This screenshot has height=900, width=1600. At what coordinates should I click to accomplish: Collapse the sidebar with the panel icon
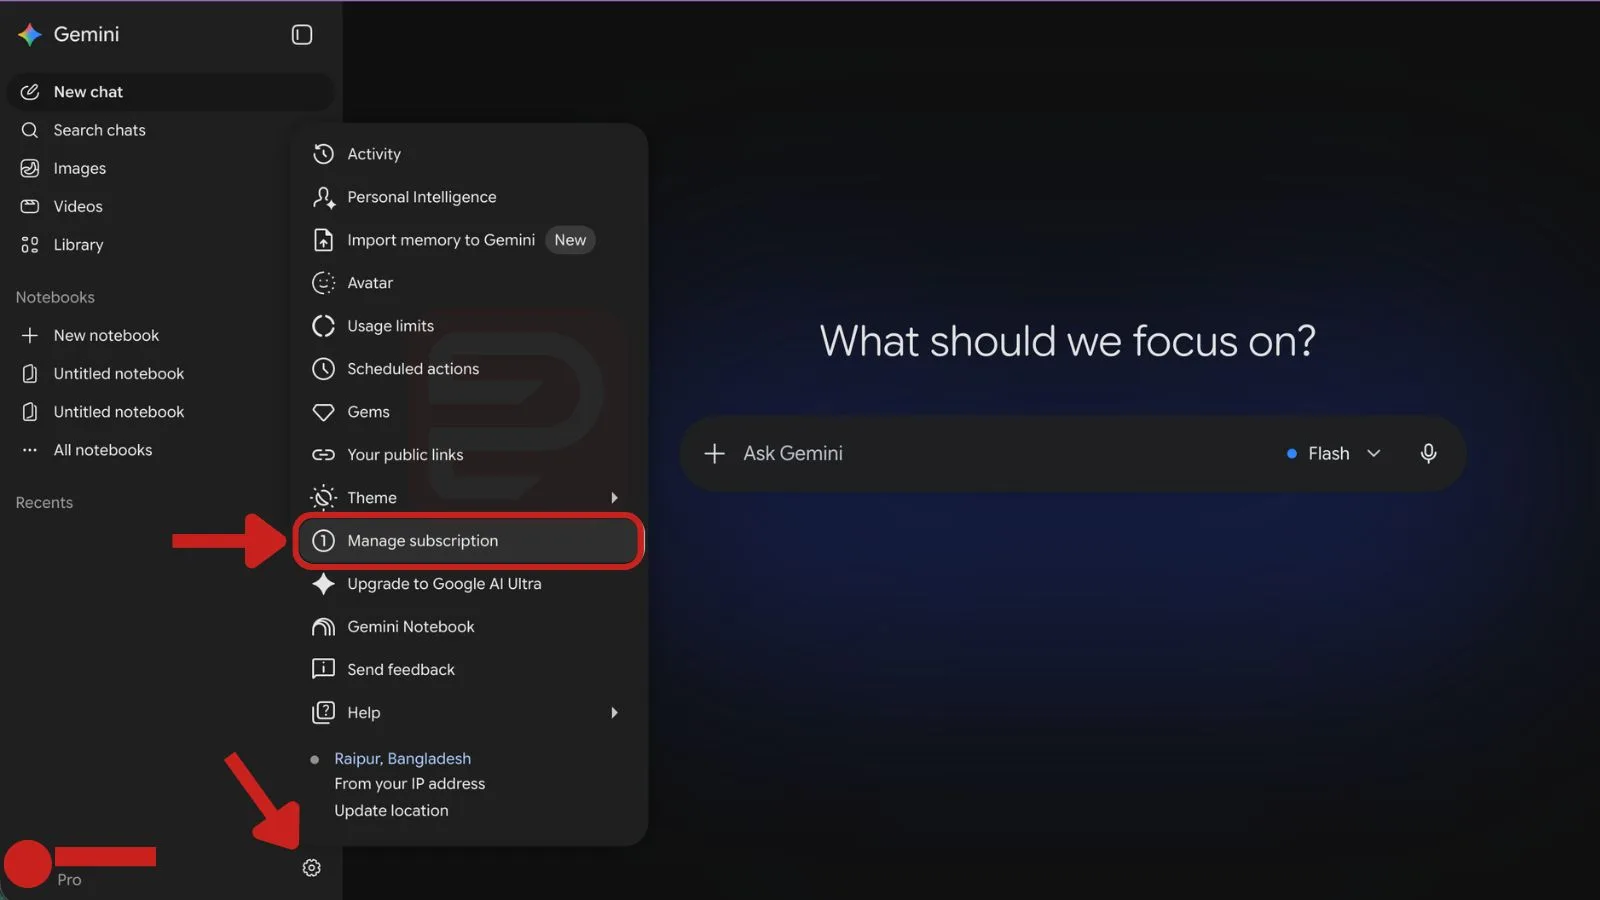pos(301,35)
